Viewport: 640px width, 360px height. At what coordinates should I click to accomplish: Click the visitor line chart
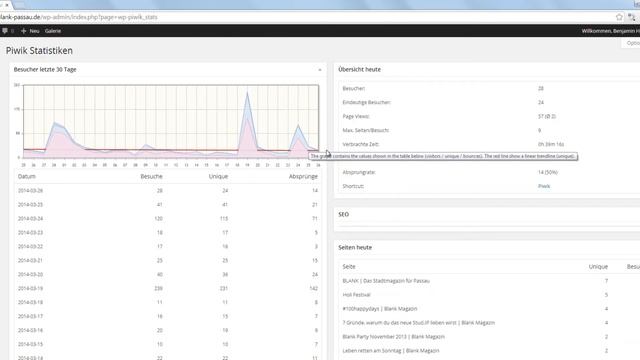[x=171, y=121]
